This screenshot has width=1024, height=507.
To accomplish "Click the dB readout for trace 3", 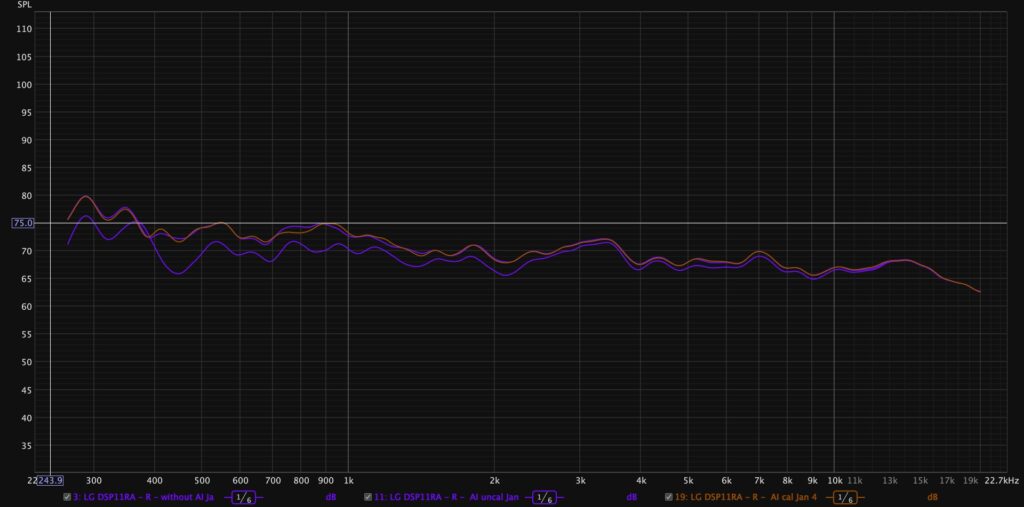I will (330, 497).
